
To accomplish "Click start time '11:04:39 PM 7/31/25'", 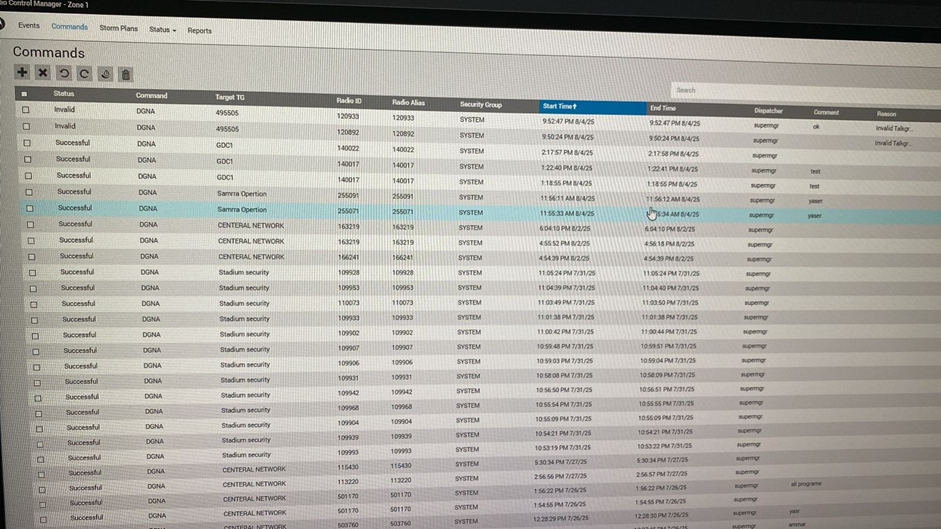I will click(x=567, y=288).
